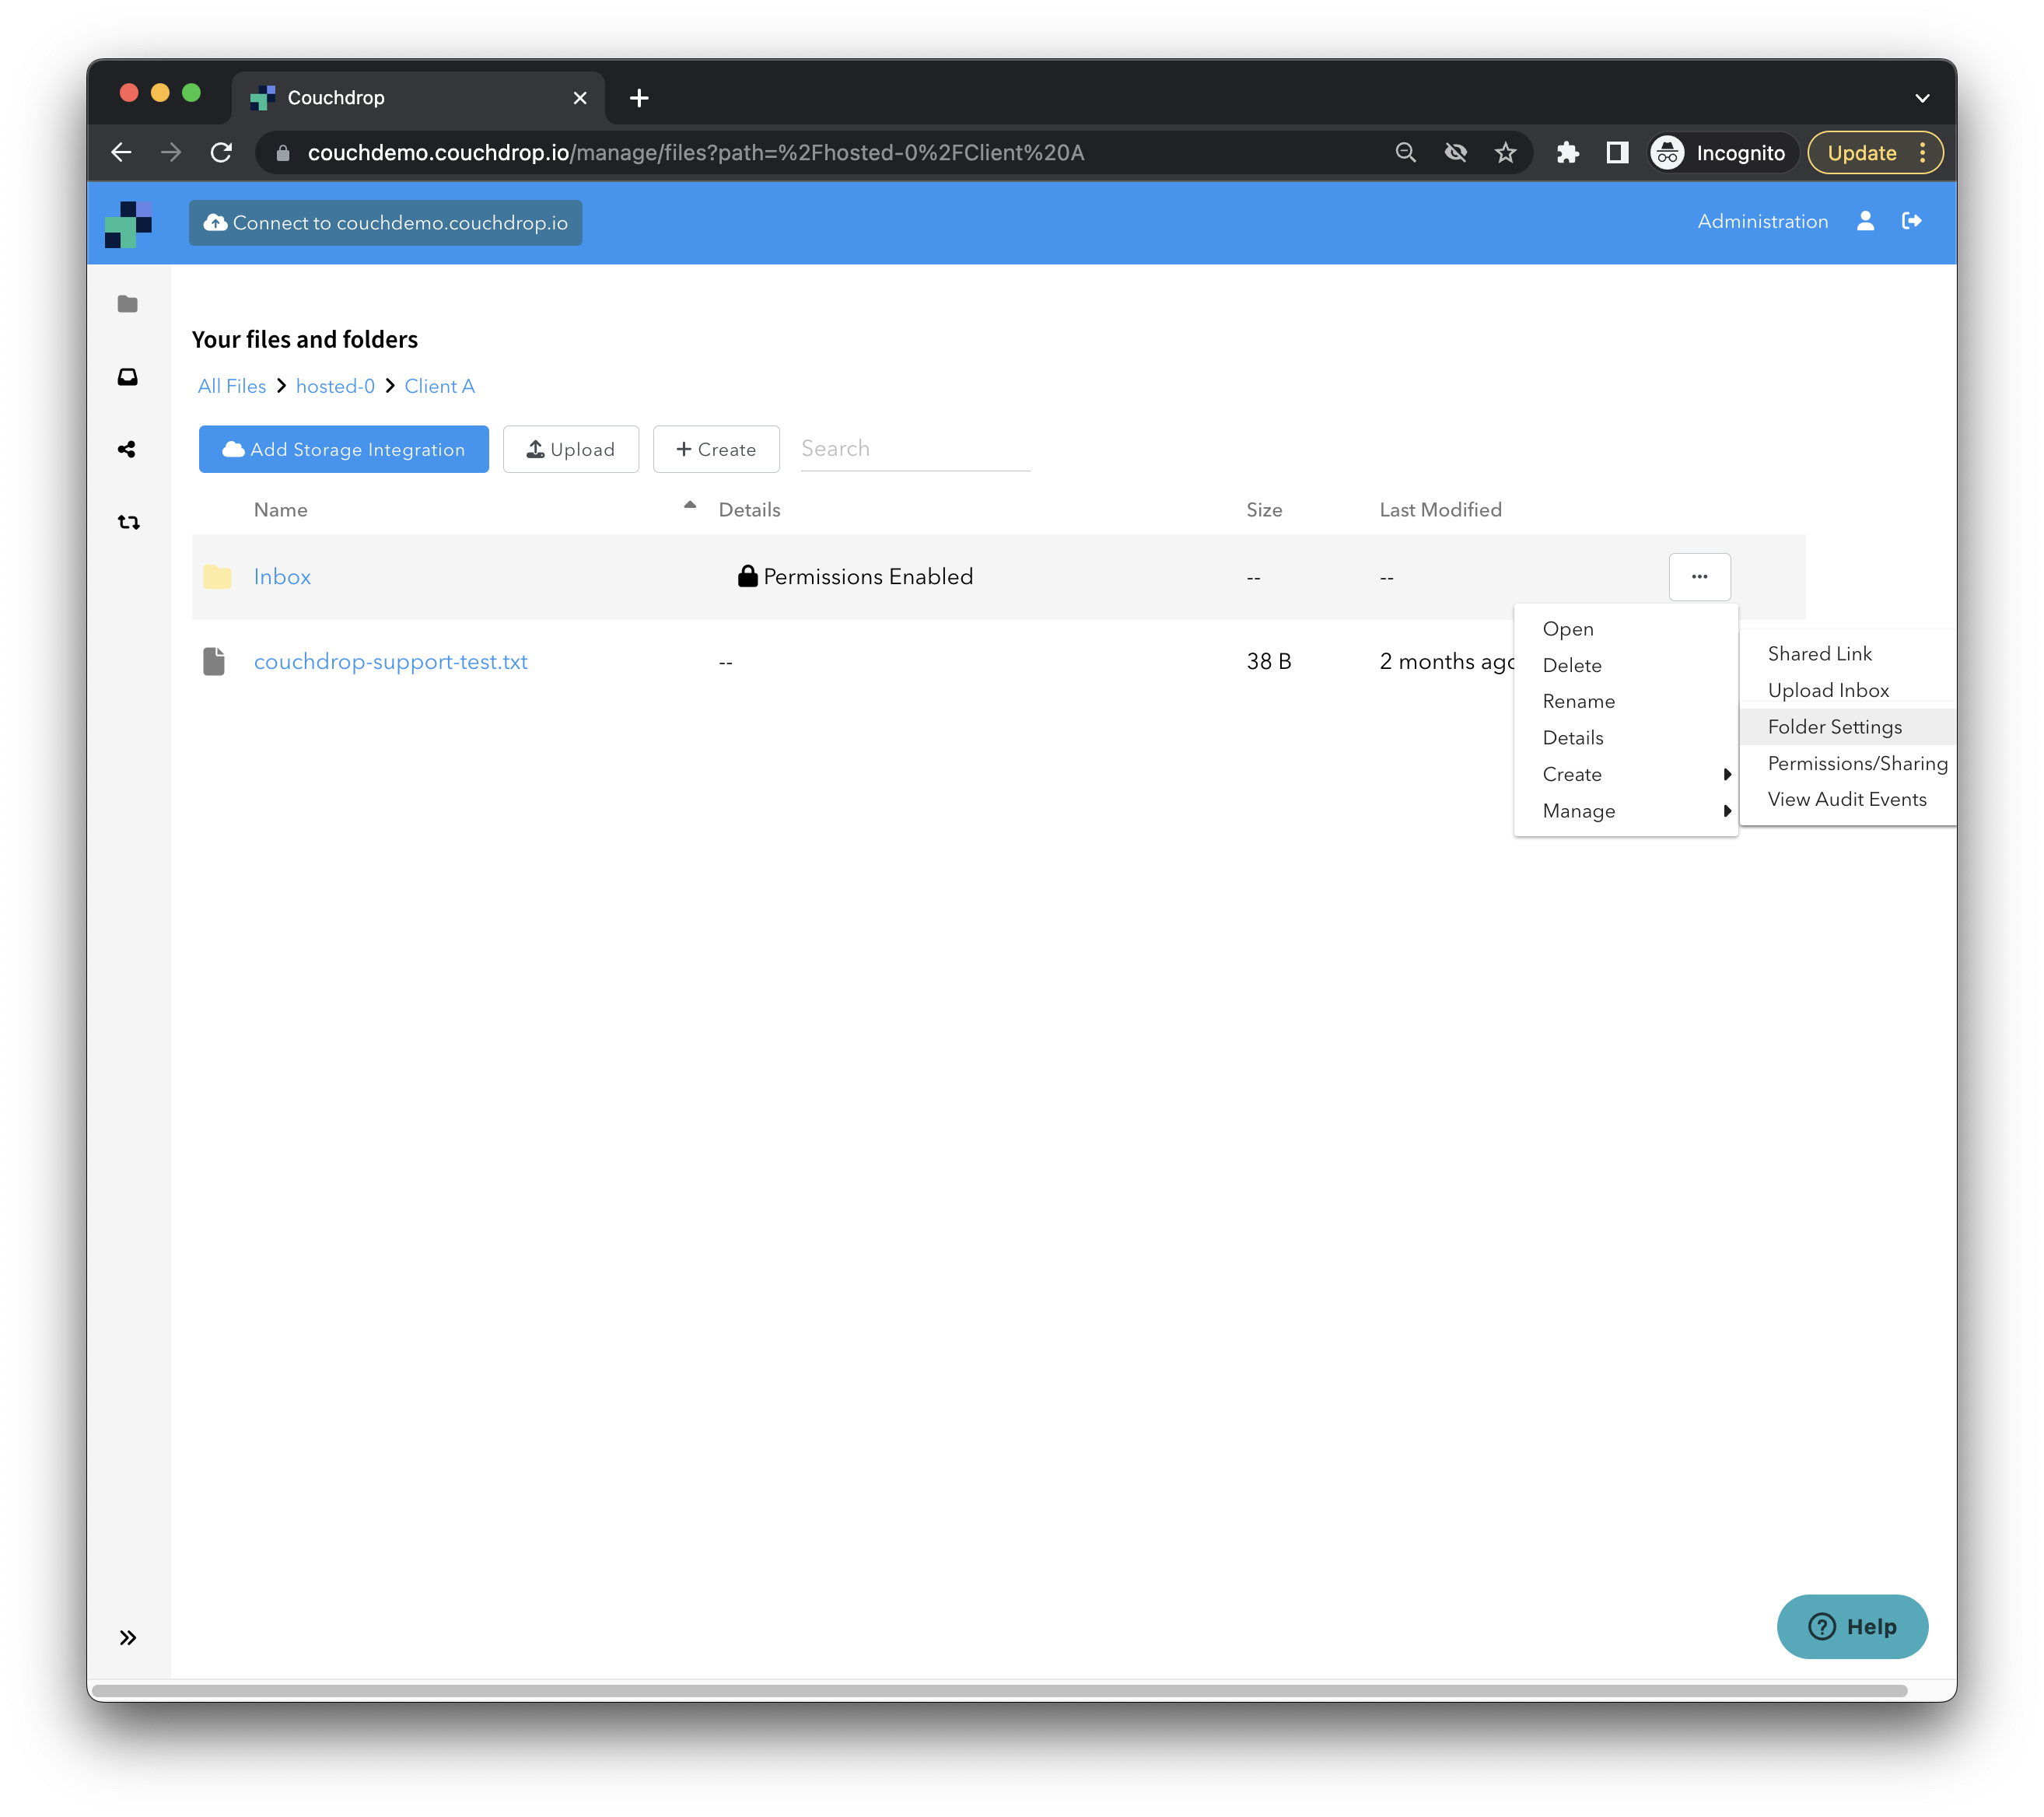Click the browser forward arrow

click(x=171, y=152)
